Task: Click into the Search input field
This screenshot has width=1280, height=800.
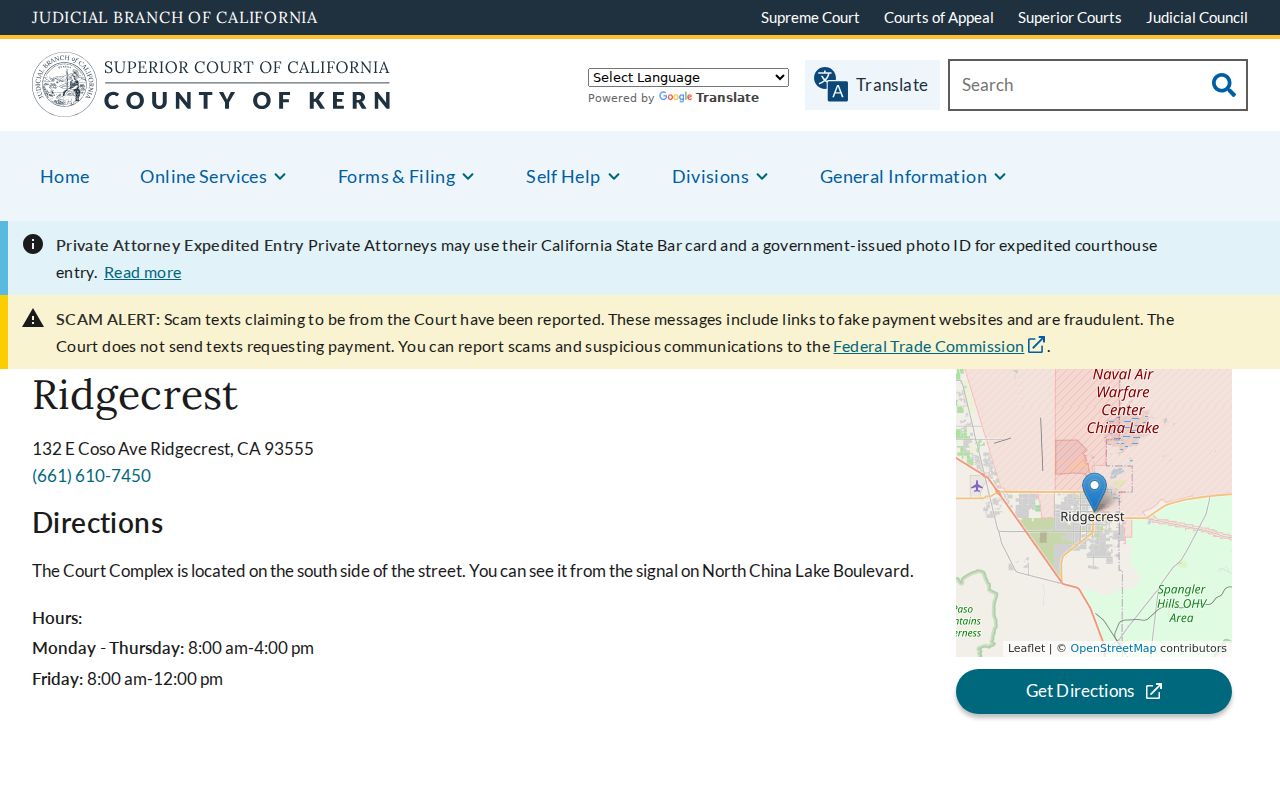Action: tap(1075, 85)
